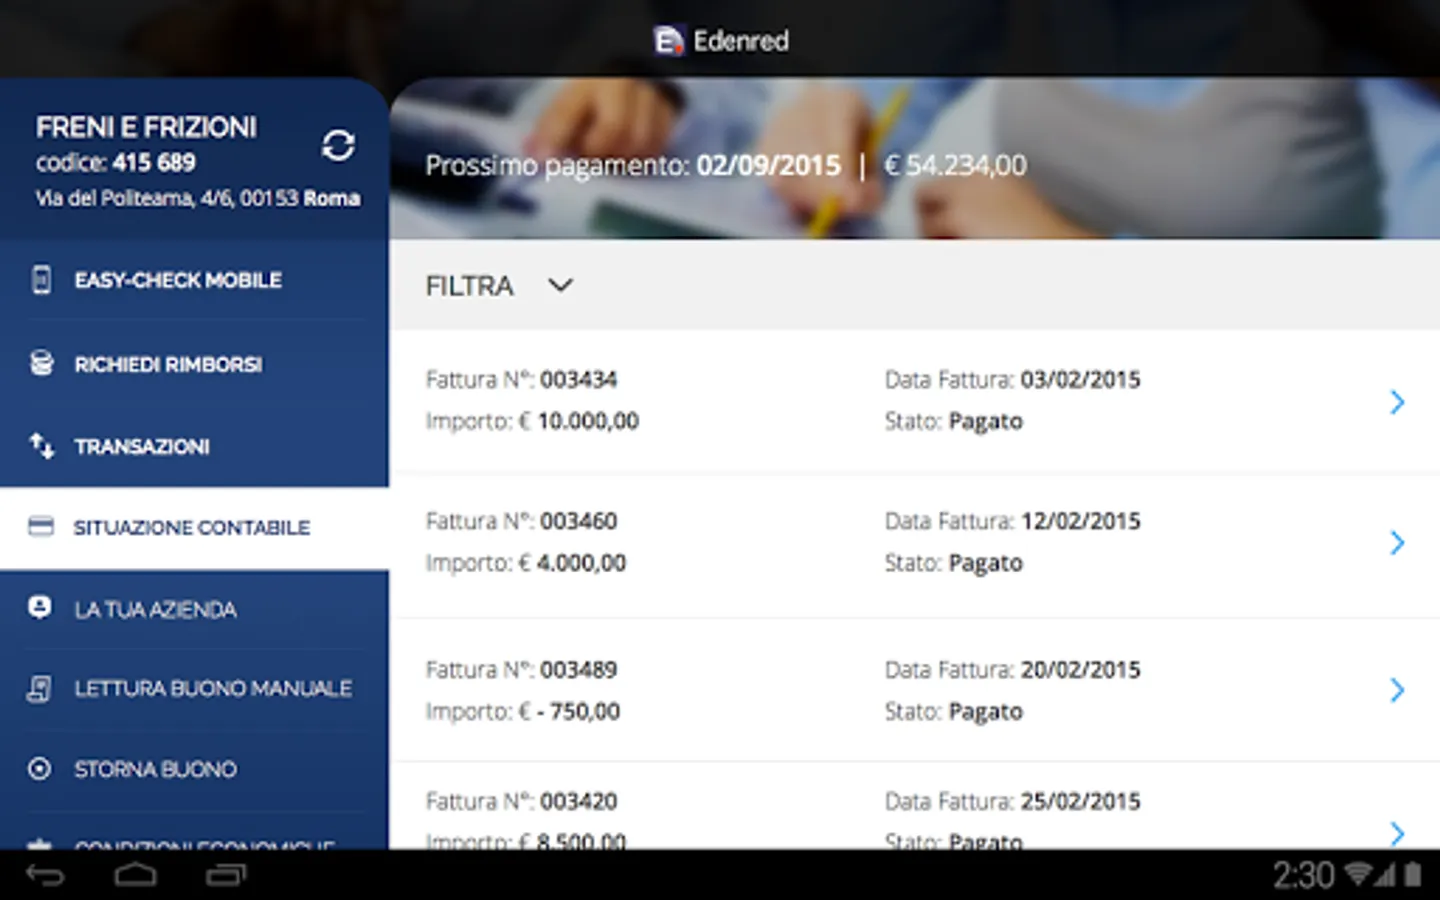The width and height of the screenshot is (1440, 900).
Task: Tap the Android home navigation icon
Action: (135, 876)
